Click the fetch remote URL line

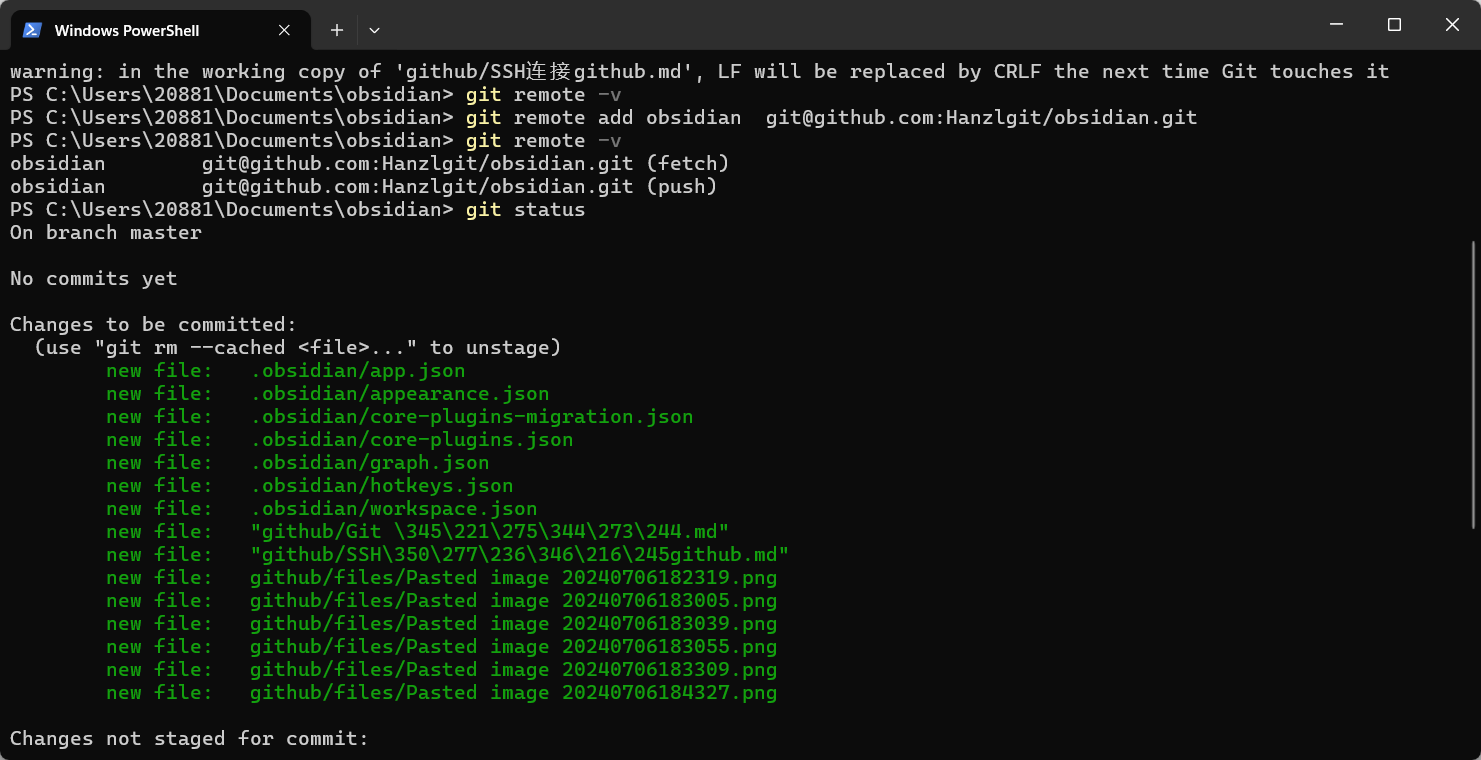click(x=369, y=164)
